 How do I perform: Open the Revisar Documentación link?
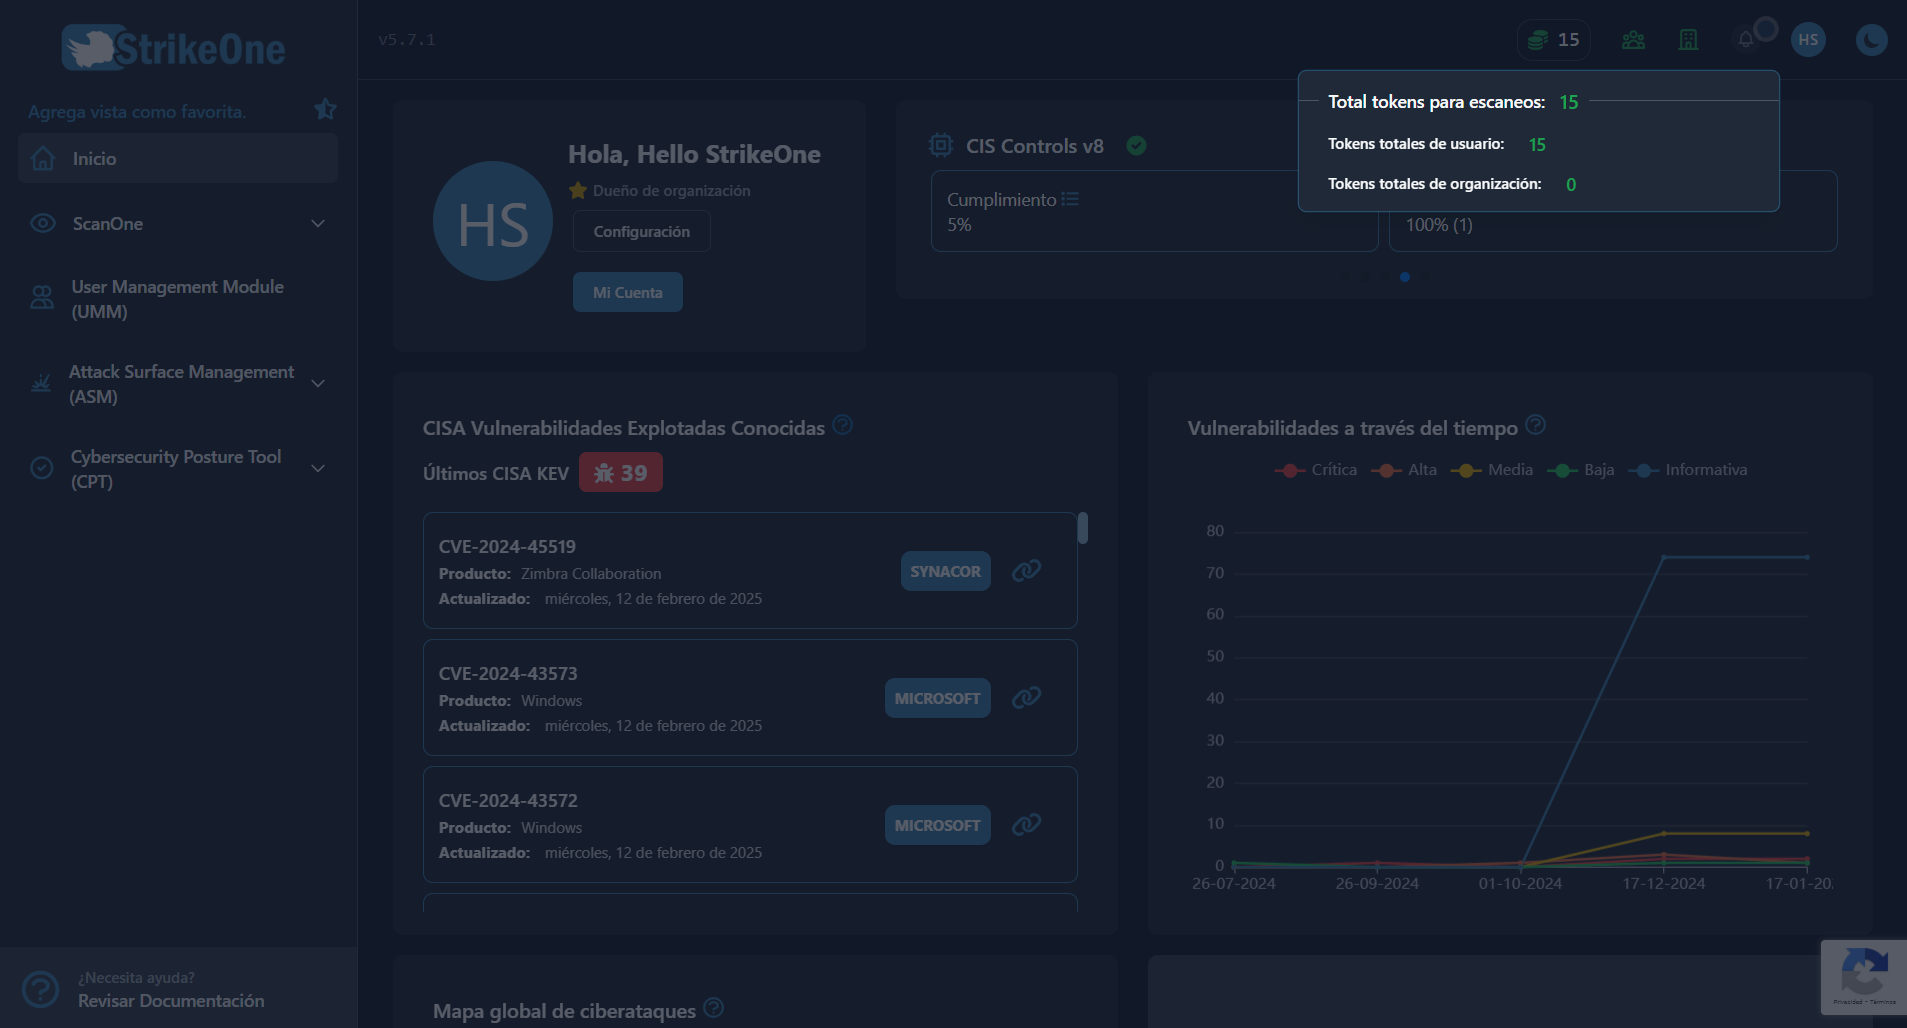click(x=172, y=1001)
